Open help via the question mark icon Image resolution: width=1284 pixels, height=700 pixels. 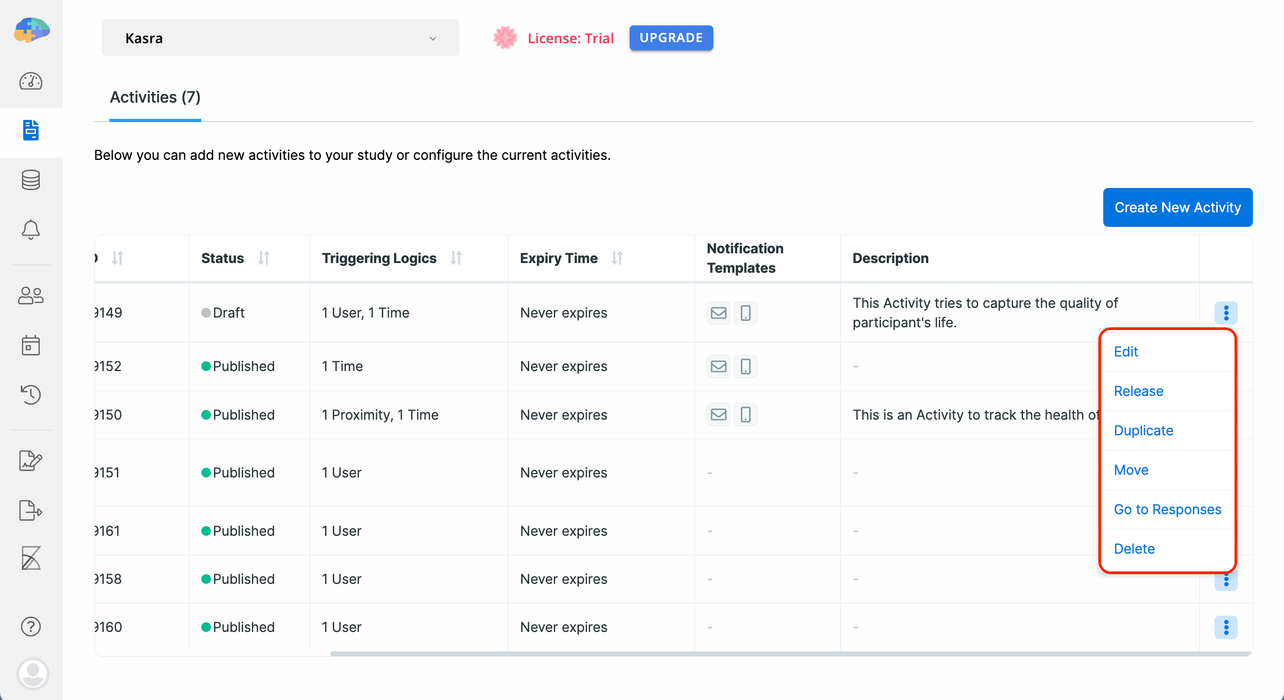(x=31, y=626)
